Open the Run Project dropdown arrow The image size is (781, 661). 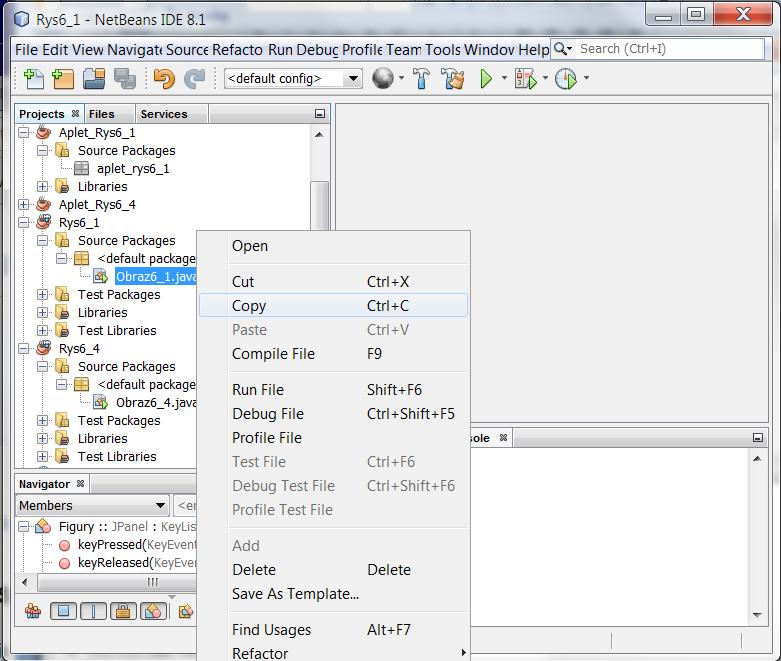(504, 78)
